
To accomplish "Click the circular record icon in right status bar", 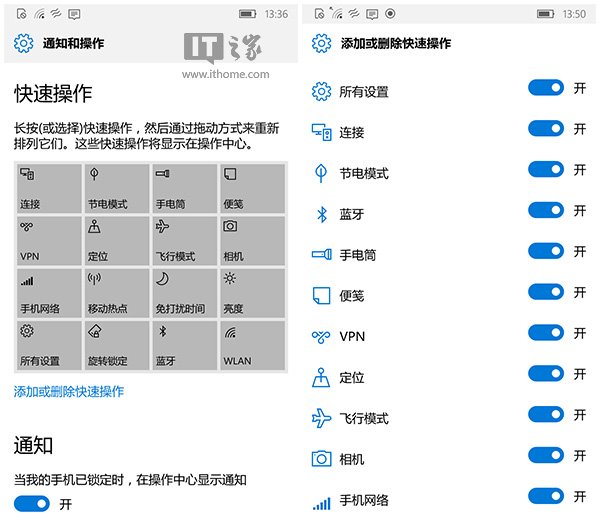I will click(390, 14).
